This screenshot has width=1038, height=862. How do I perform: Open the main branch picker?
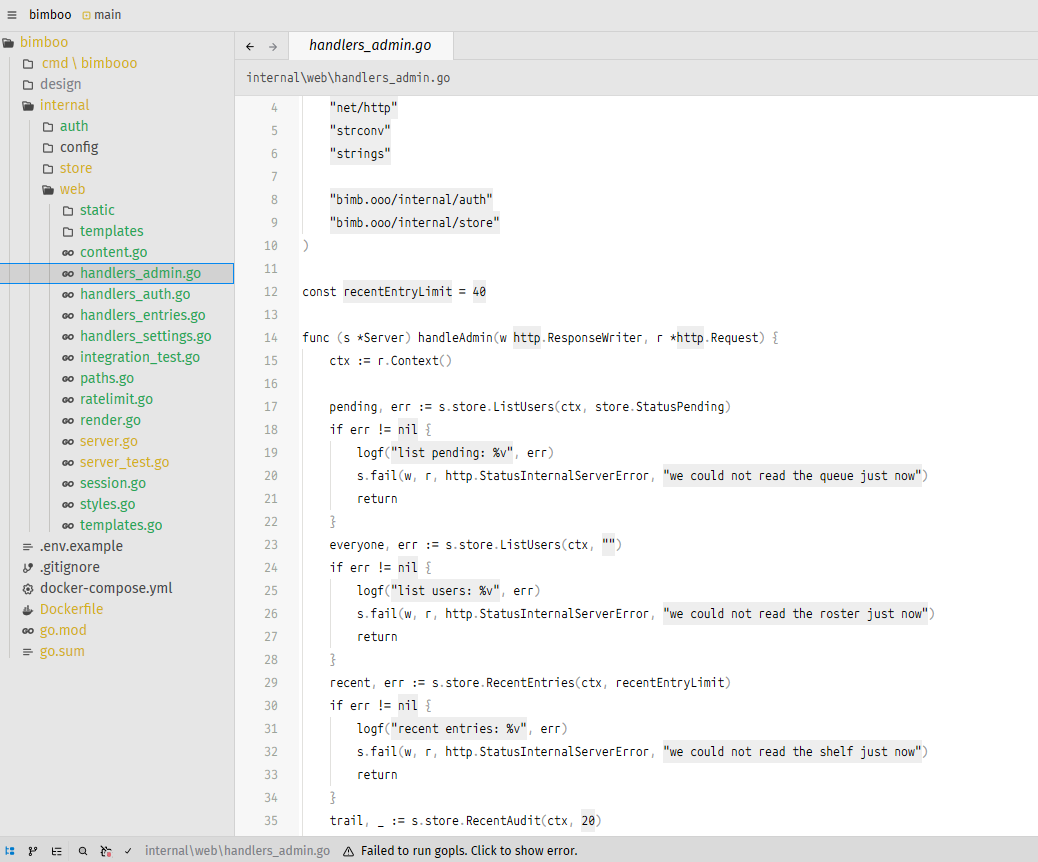(x=101, y=15)
